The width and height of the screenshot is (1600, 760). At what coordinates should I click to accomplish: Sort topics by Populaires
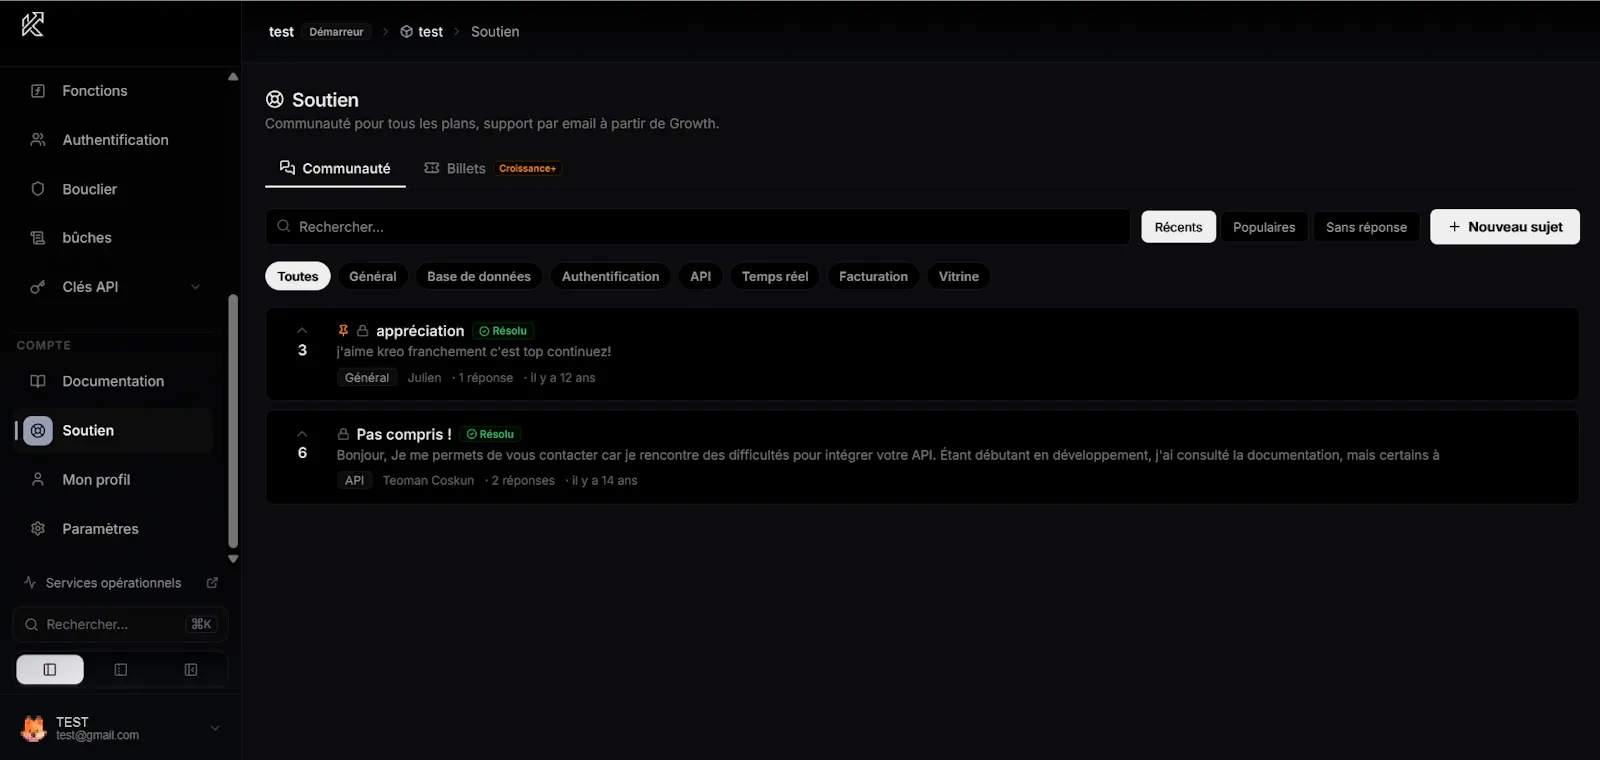(x=1264, y=227)
